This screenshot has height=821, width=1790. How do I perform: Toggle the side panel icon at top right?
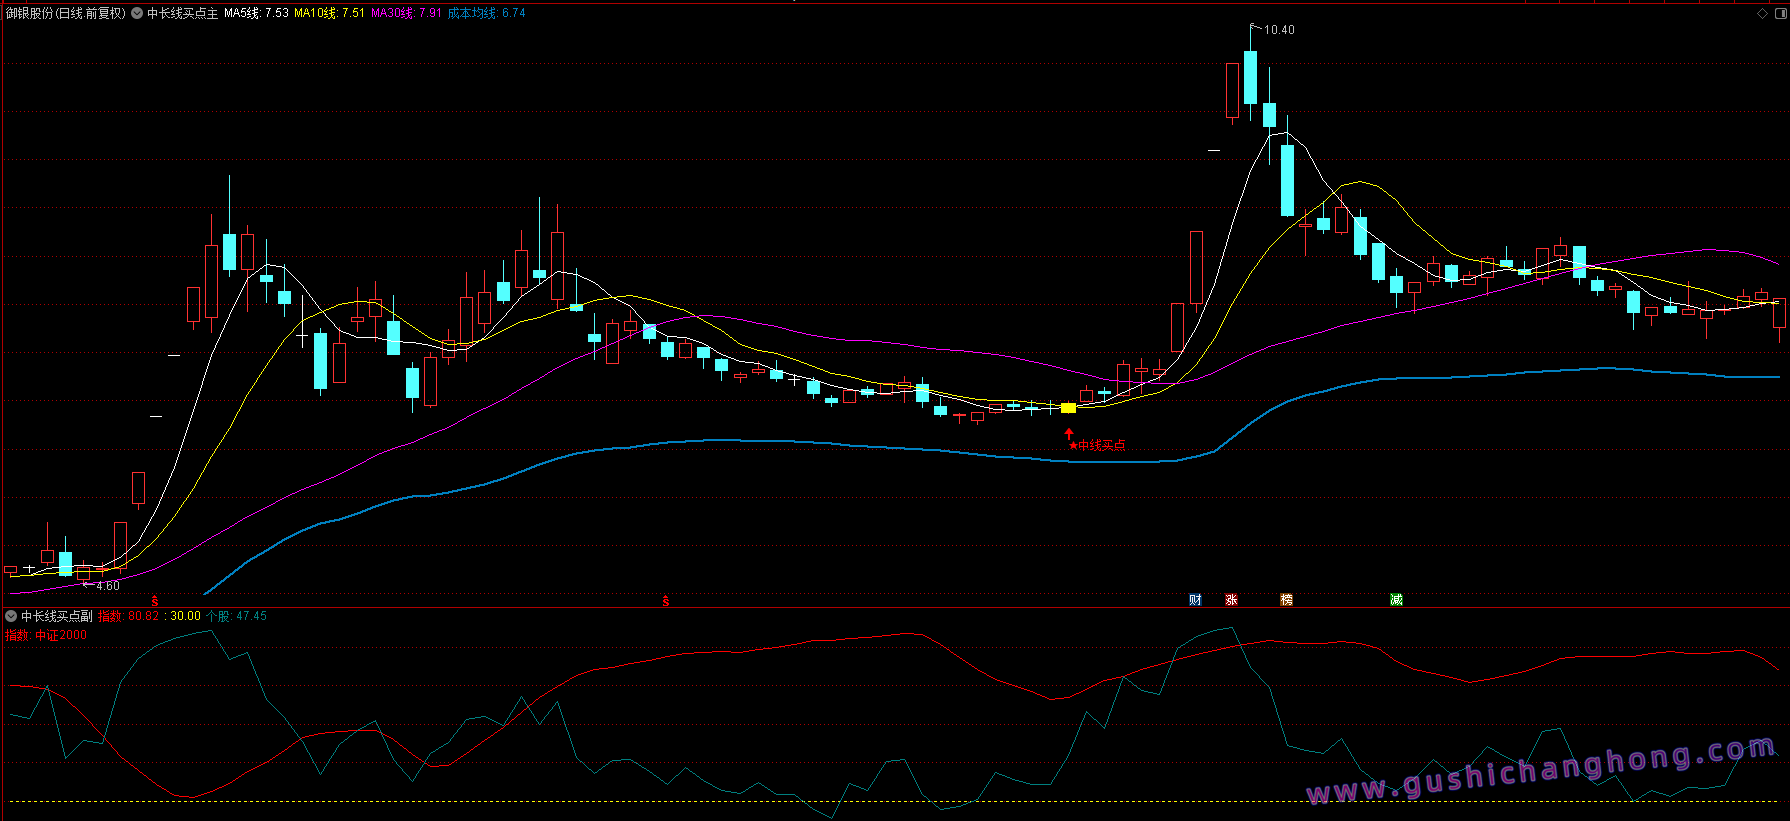tap(1780, 13)
